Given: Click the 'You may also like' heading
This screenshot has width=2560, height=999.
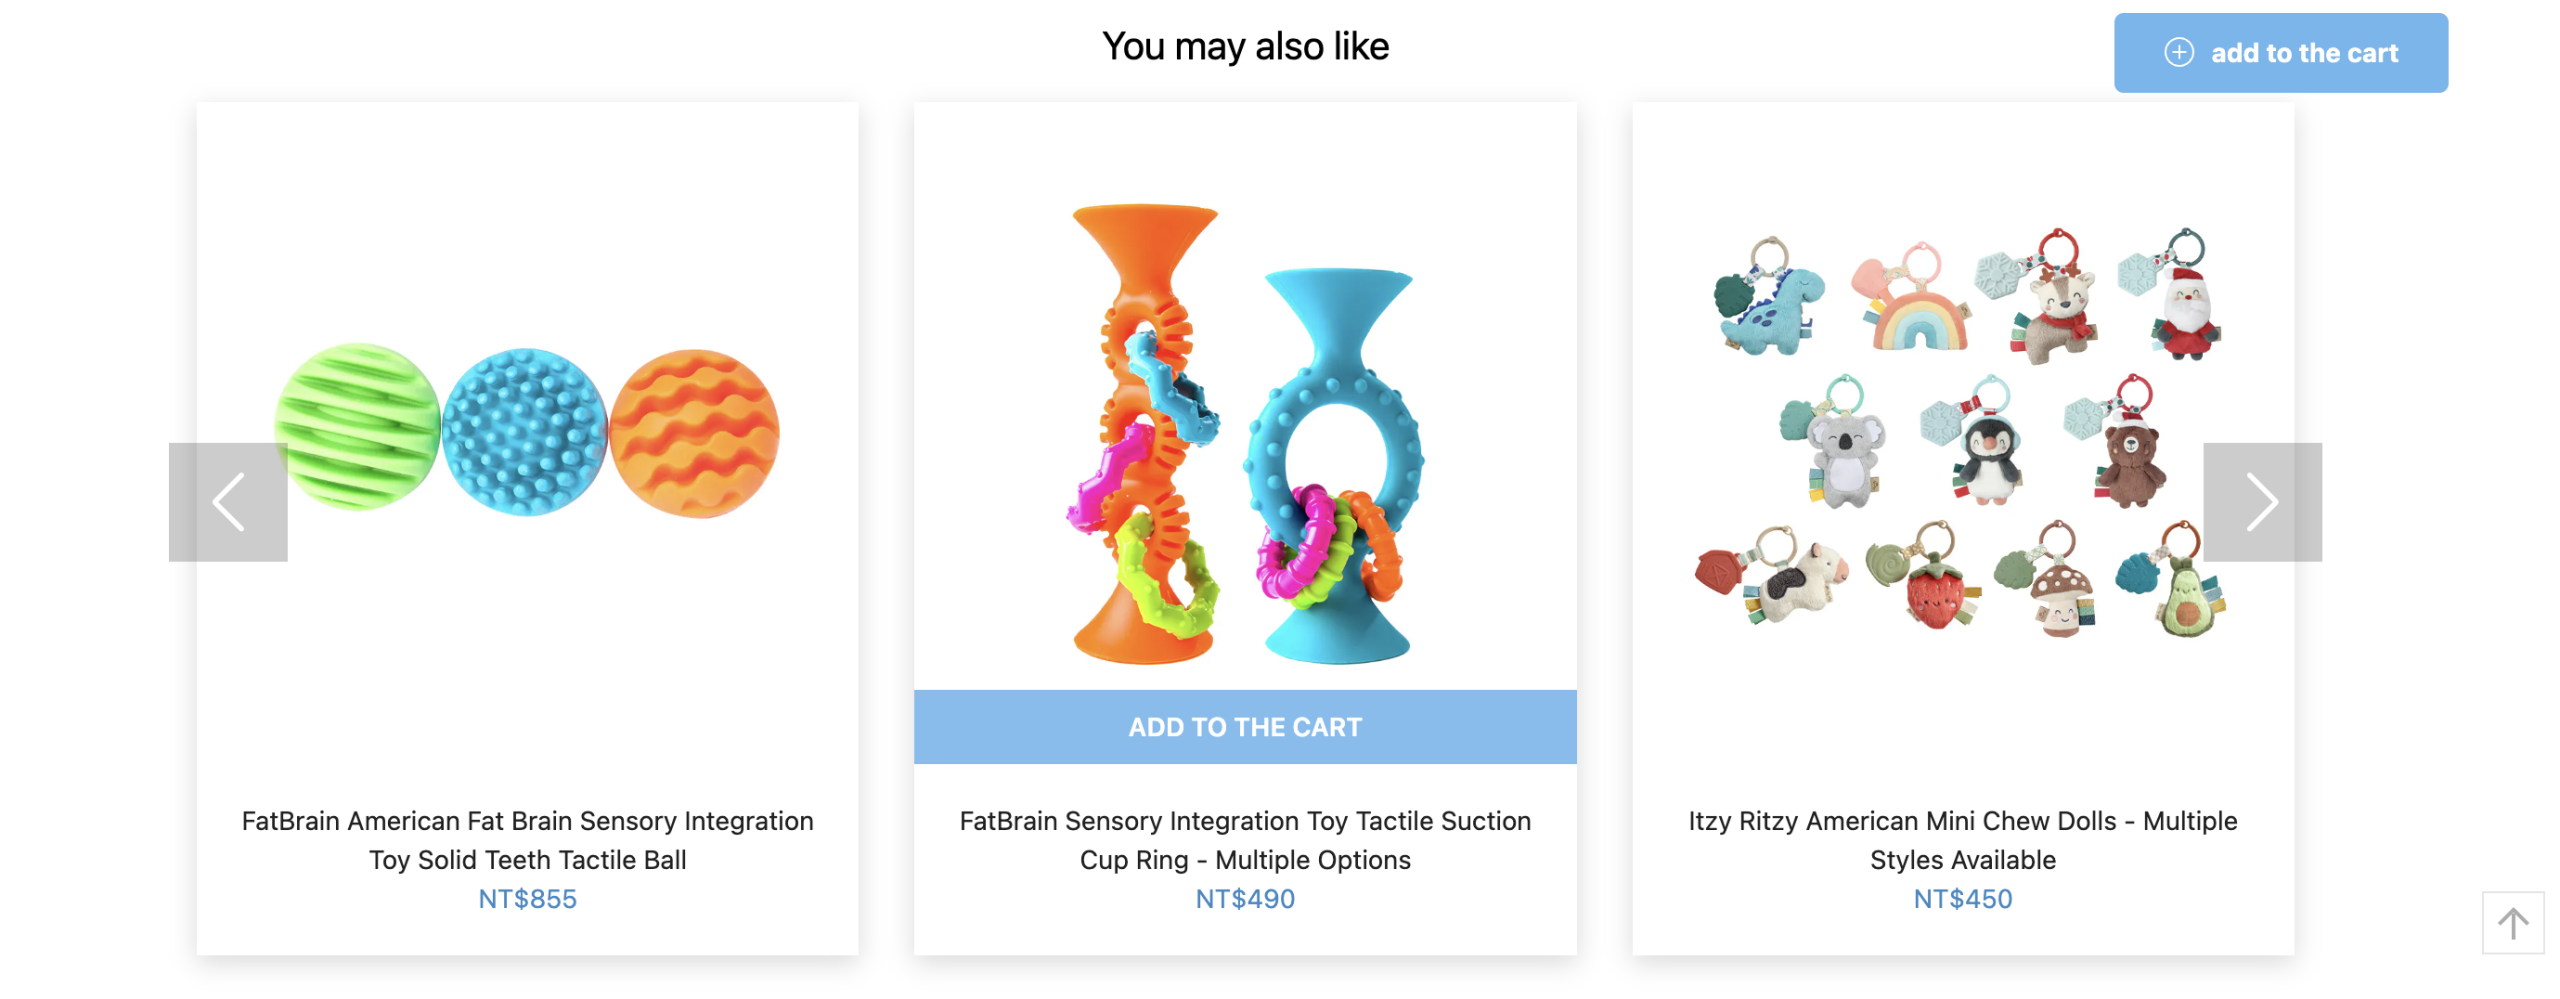Looking at the screenshot, I should pos(1244,47).
